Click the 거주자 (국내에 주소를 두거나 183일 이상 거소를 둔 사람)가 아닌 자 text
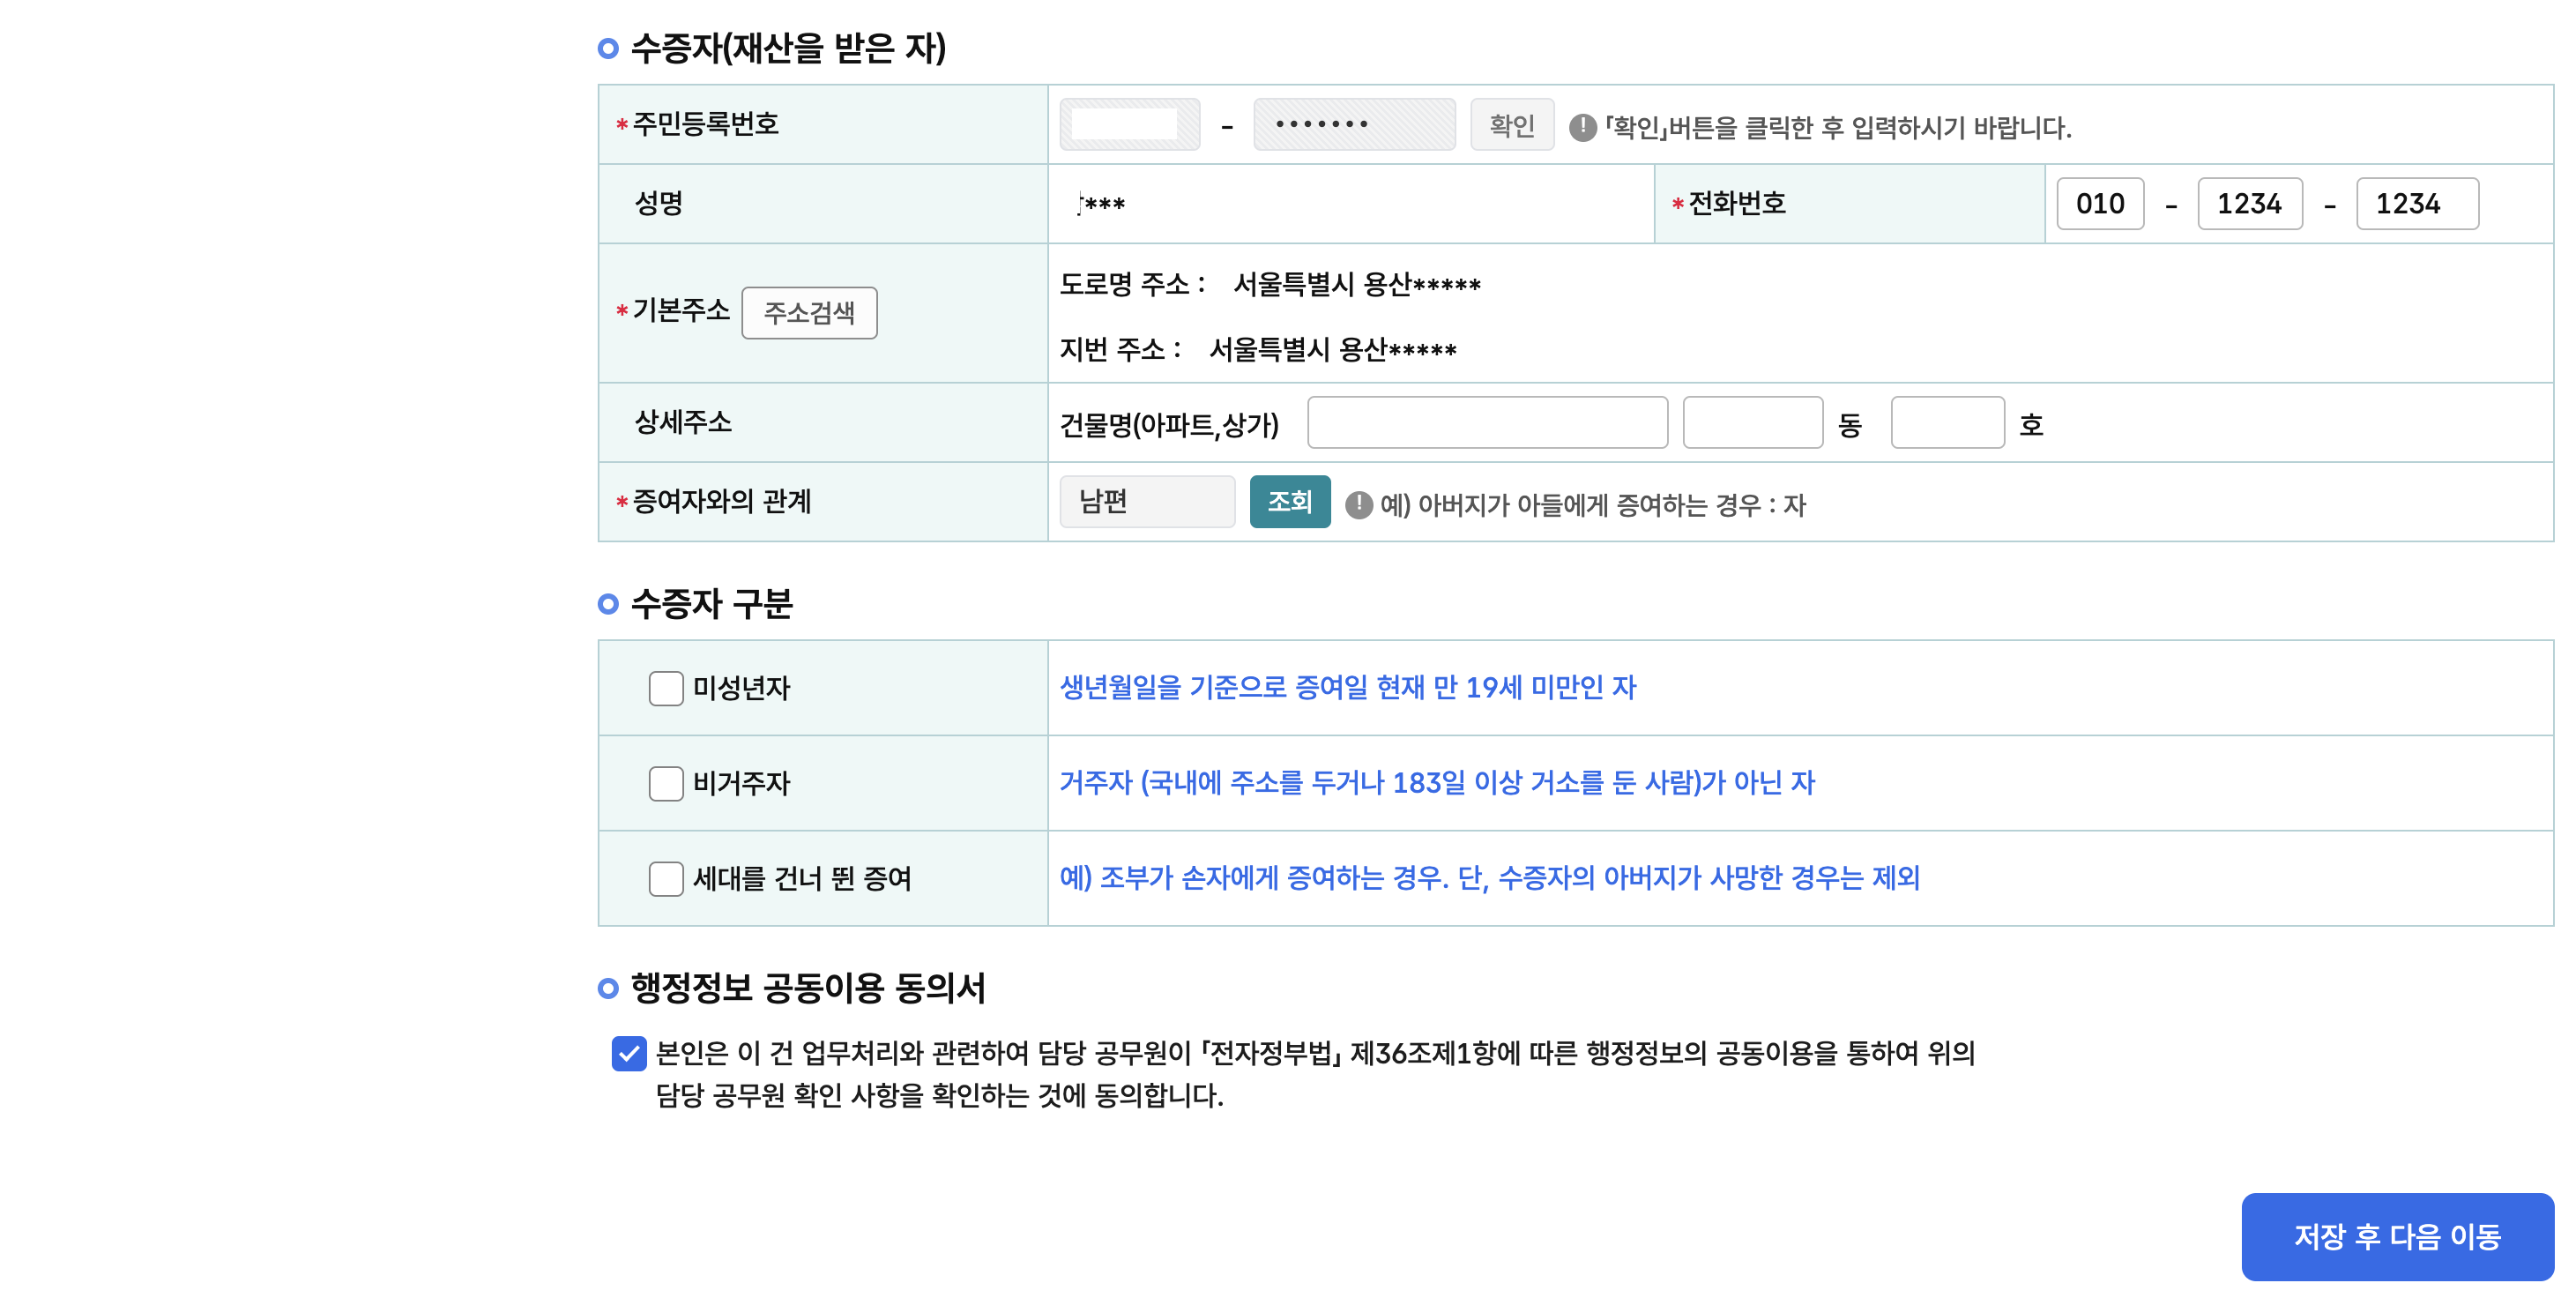2576x1298 pixels. (1437, 782)
